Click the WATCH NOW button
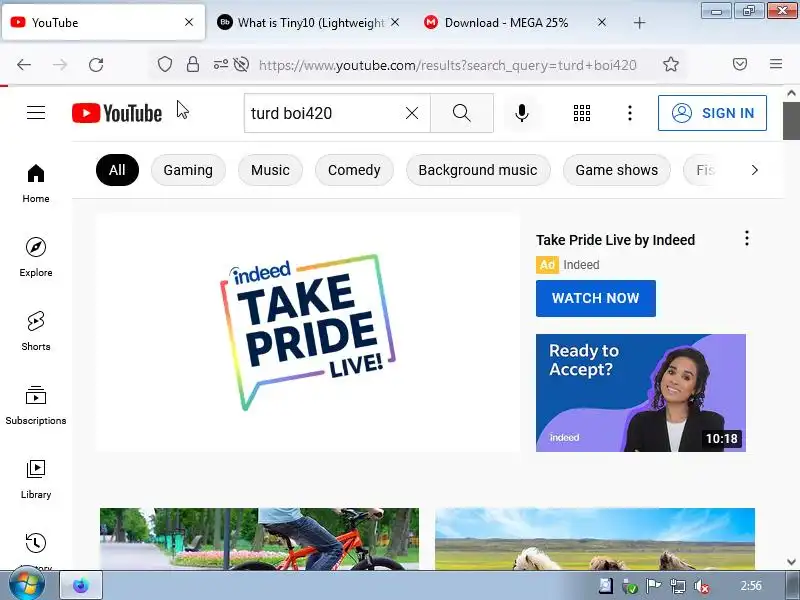This screenshot has height=600, width=800. pyautogui.click(x=595, y=298)
